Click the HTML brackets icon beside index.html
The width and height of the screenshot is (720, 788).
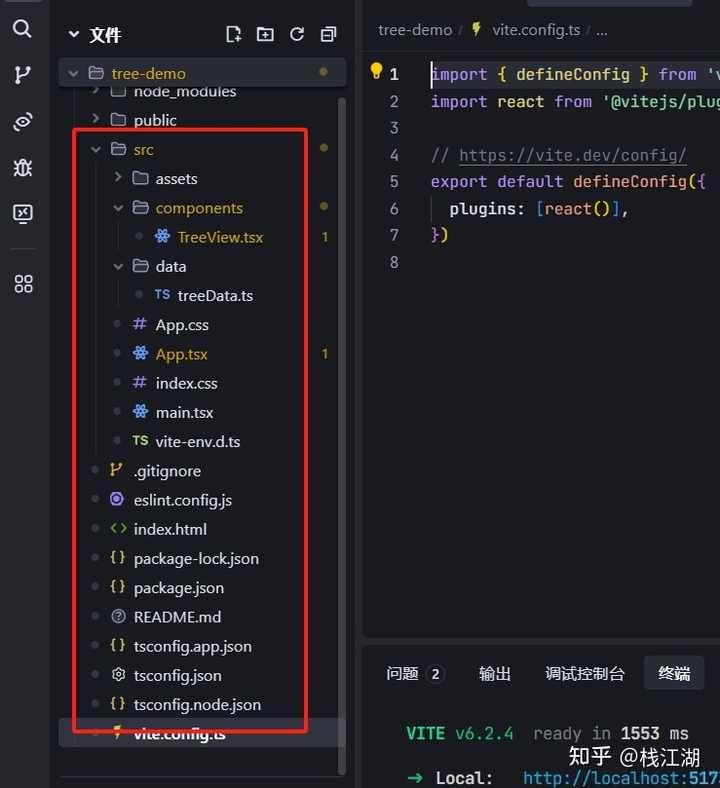(x=118, y=528)
